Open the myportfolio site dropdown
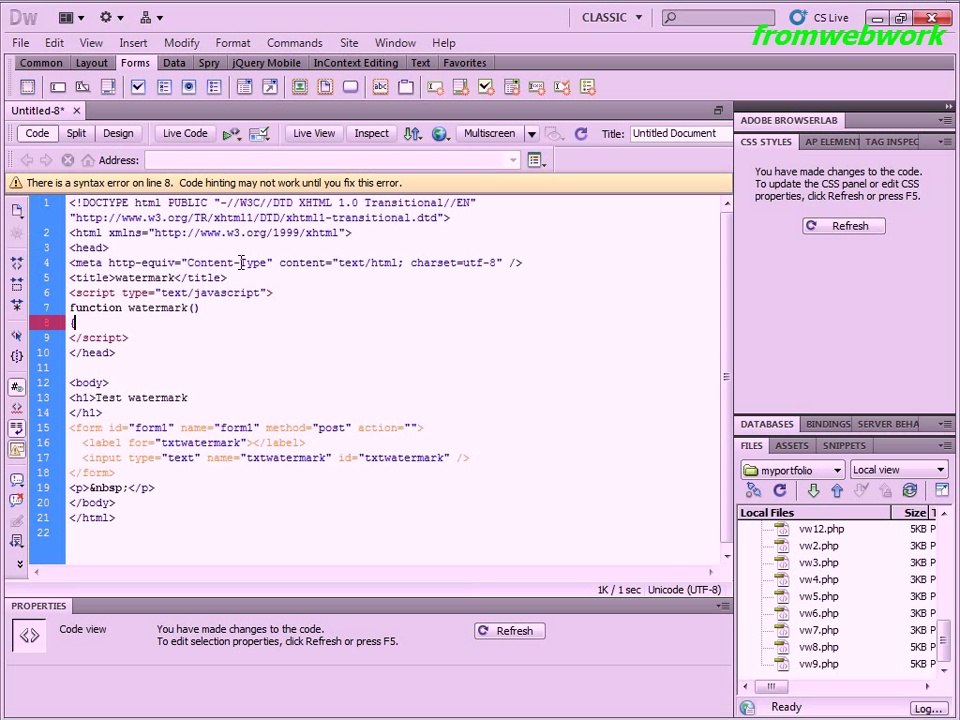This screenshot has width=960, height=720. point(792,470)
